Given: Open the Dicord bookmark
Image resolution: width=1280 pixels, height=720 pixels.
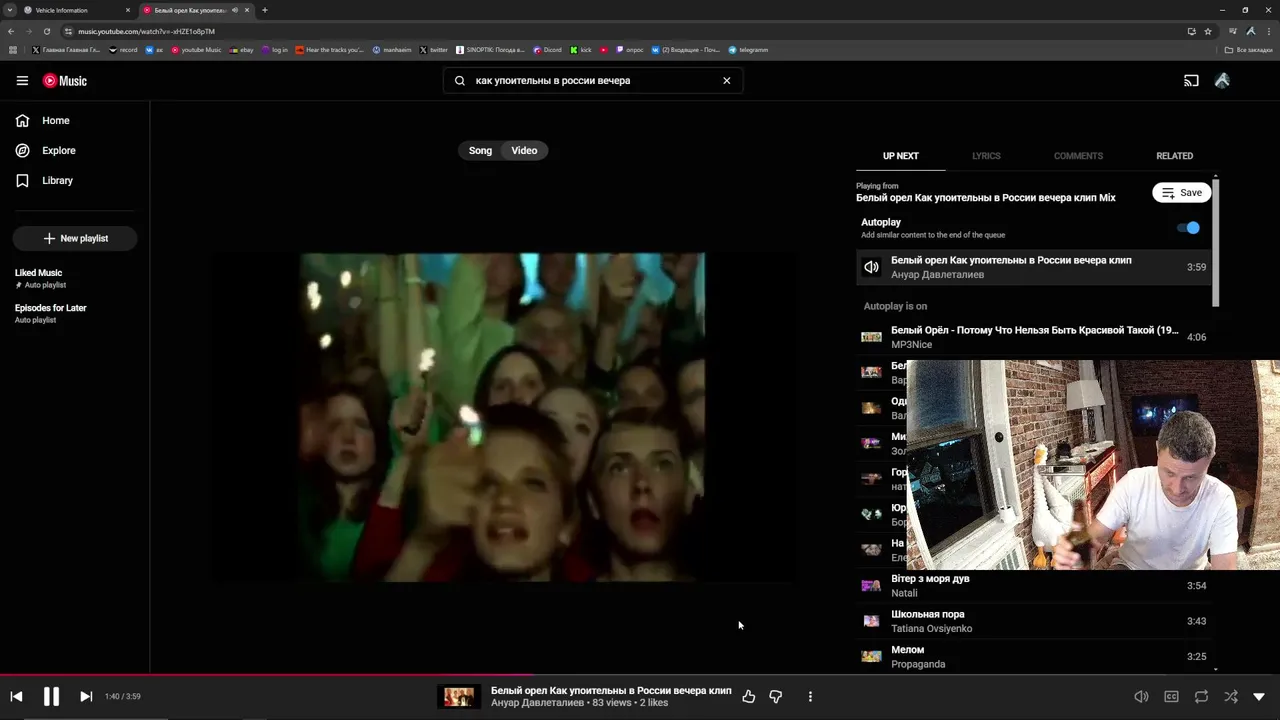Looking at the screenshot, I should point(547,50).
